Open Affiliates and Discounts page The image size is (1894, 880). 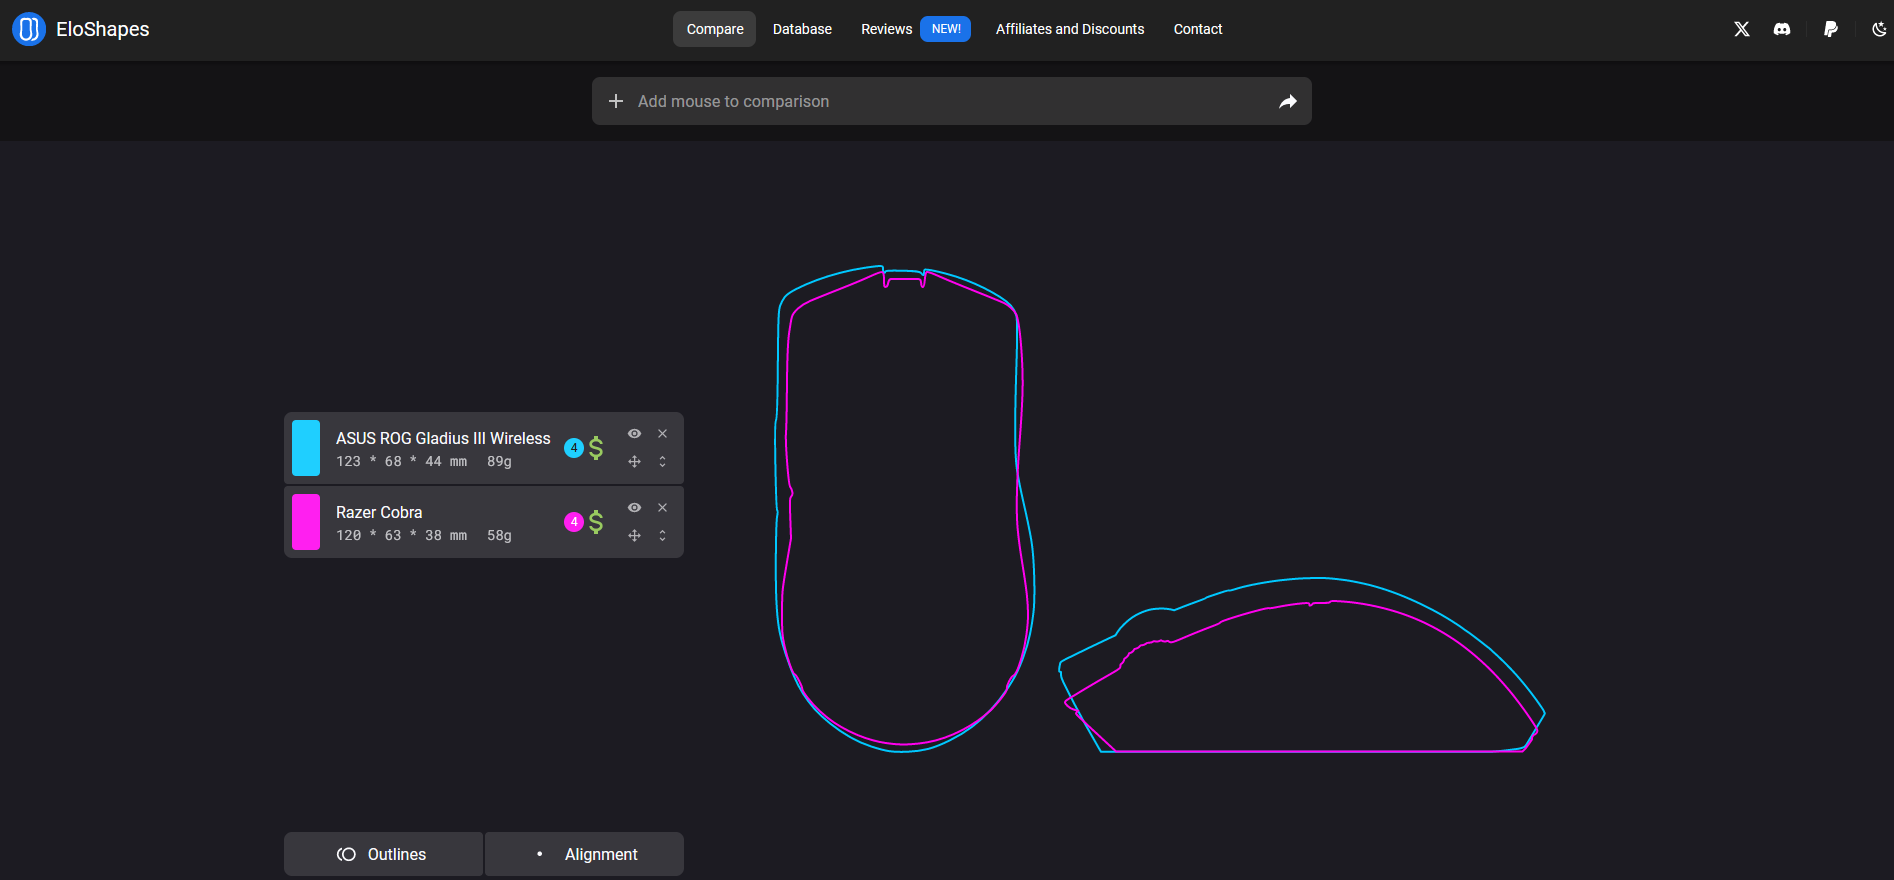click(1070, 29)
